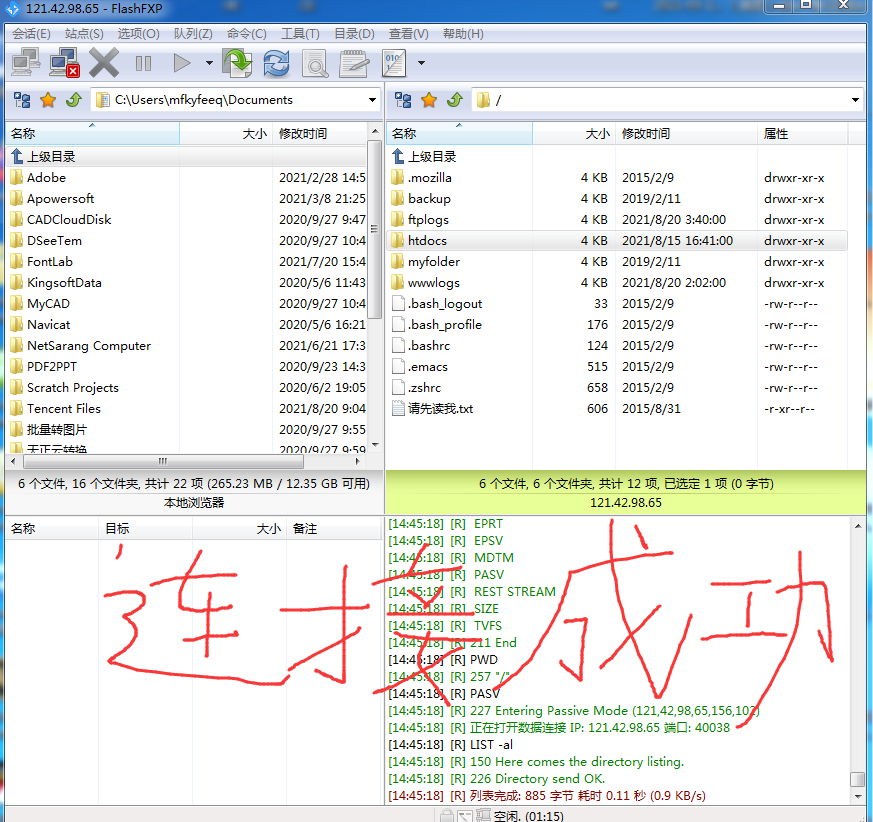This screenshot has height=822, width=873.
Task: Click the file search magnifier icon
Action: 315,63
